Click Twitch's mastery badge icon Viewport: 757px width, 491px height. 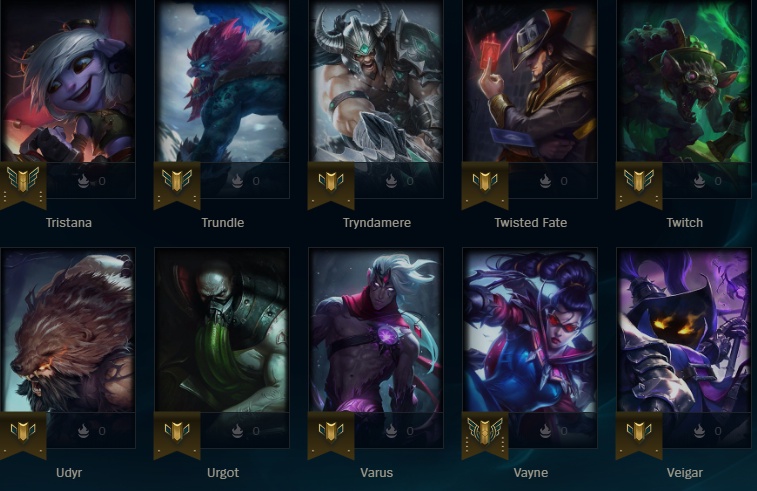pos(639,181)
